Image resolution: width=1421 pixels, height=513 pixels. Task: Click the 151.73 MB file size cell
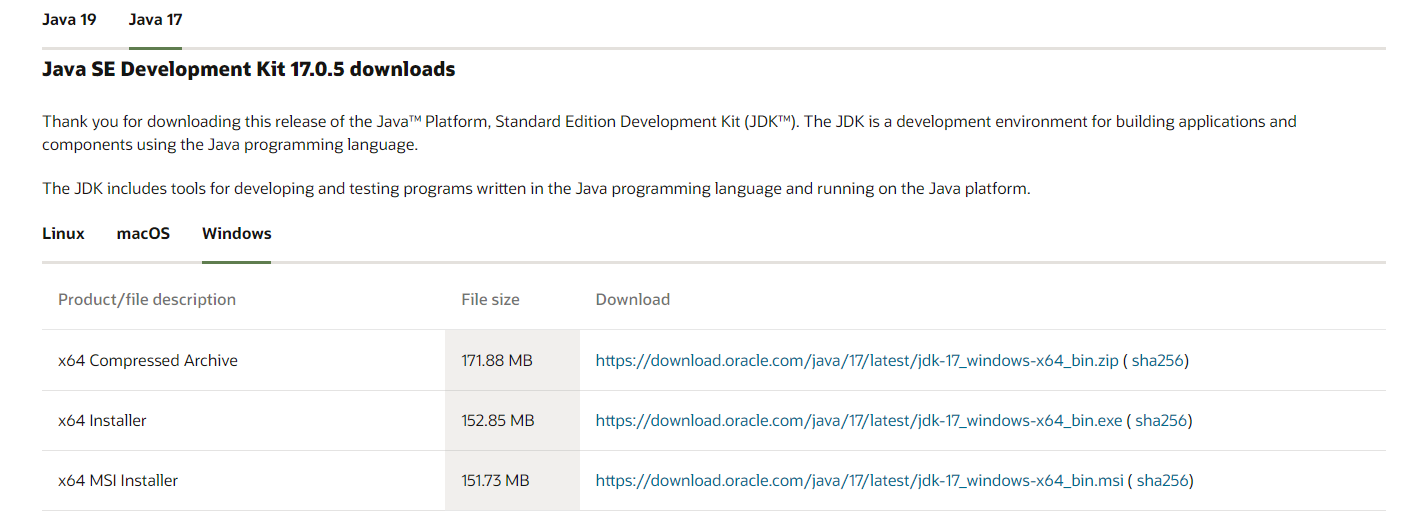click(512, 481)
